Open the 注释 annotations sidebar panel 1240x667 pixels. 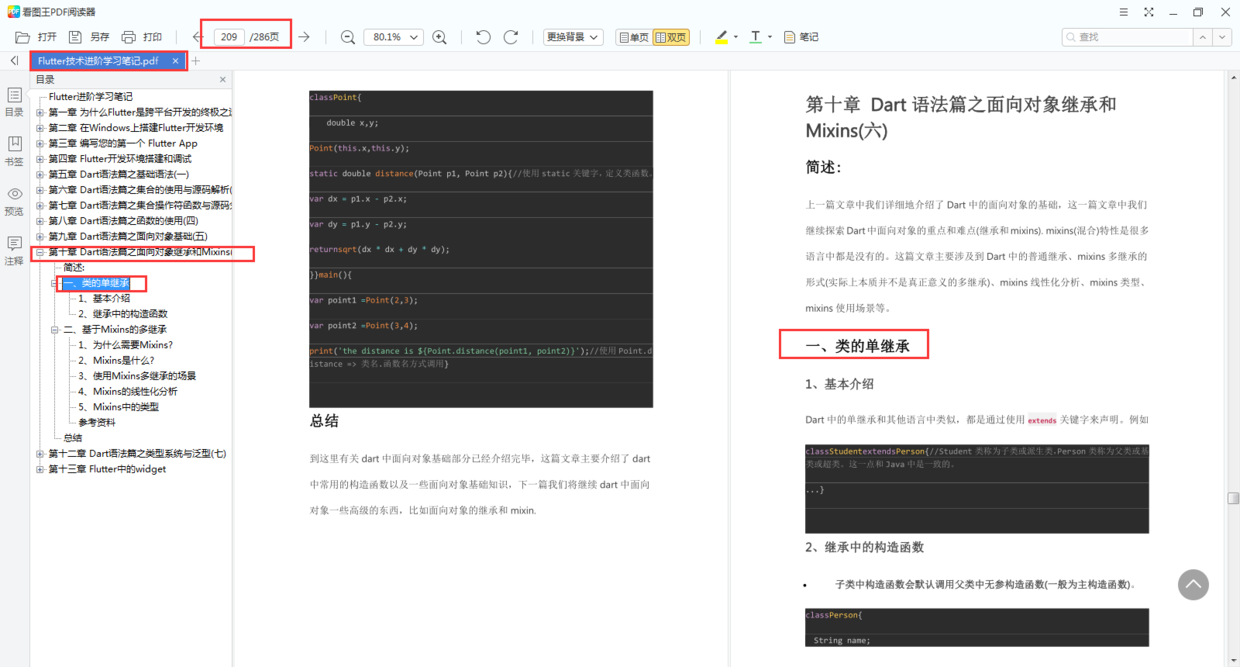click(x=14, y=251)
